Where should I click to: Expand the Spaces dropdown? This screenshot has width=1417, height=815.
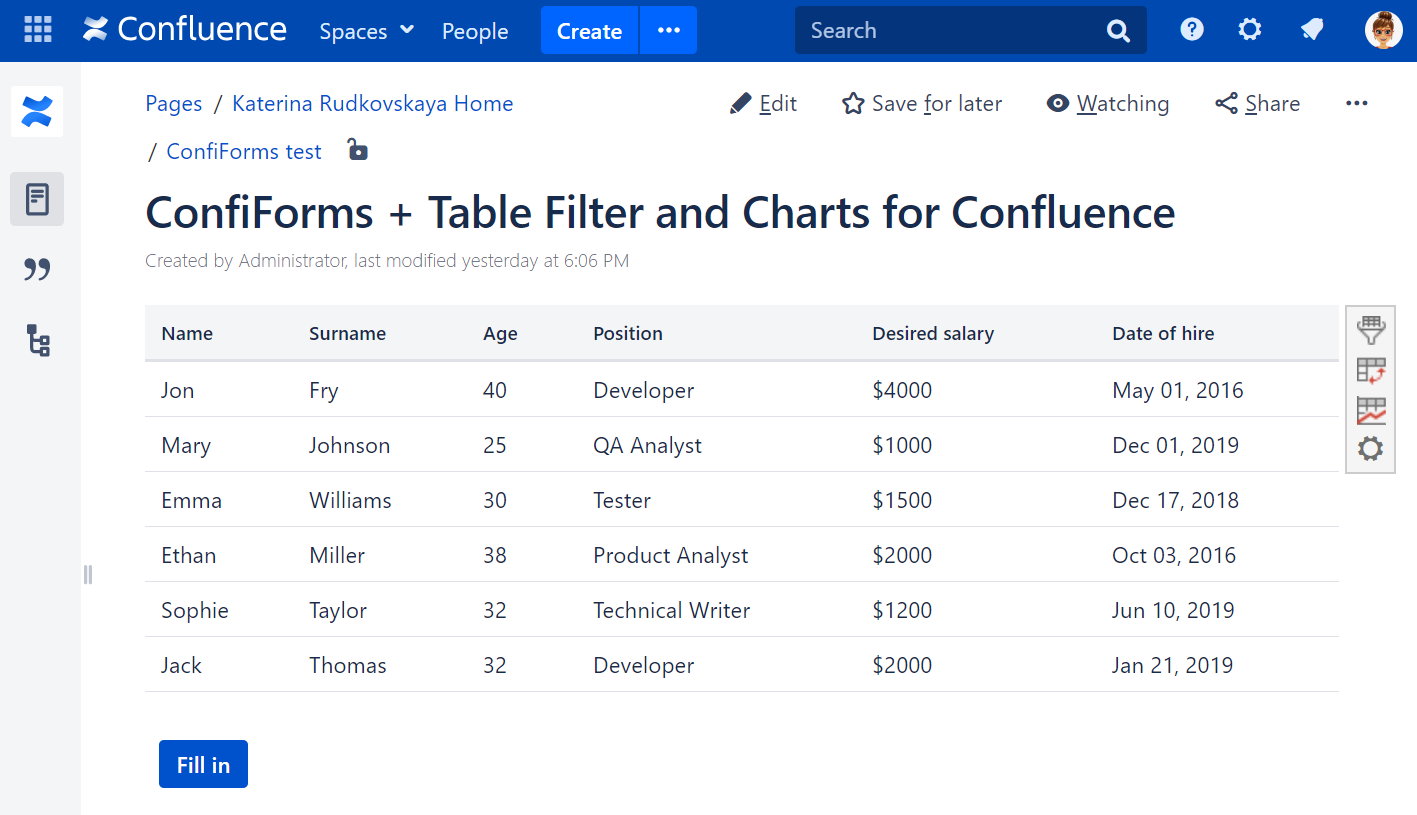point(365,31)
